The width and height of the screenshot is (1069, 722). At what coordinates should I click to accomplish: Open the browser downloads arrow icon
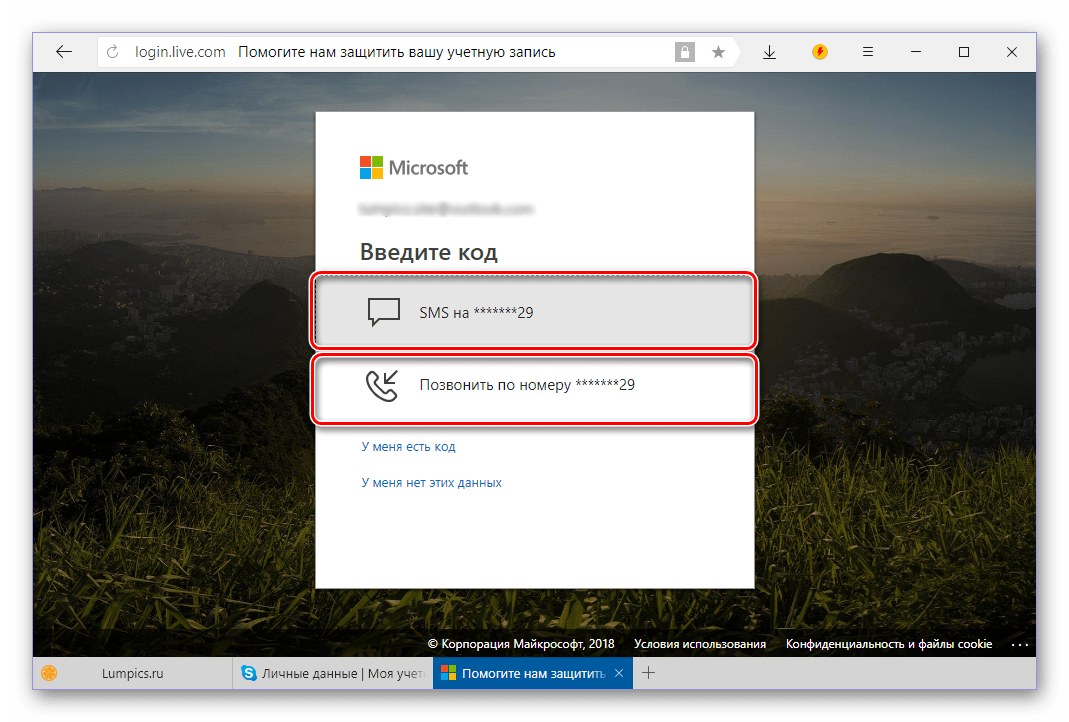[x=769, y=52]
